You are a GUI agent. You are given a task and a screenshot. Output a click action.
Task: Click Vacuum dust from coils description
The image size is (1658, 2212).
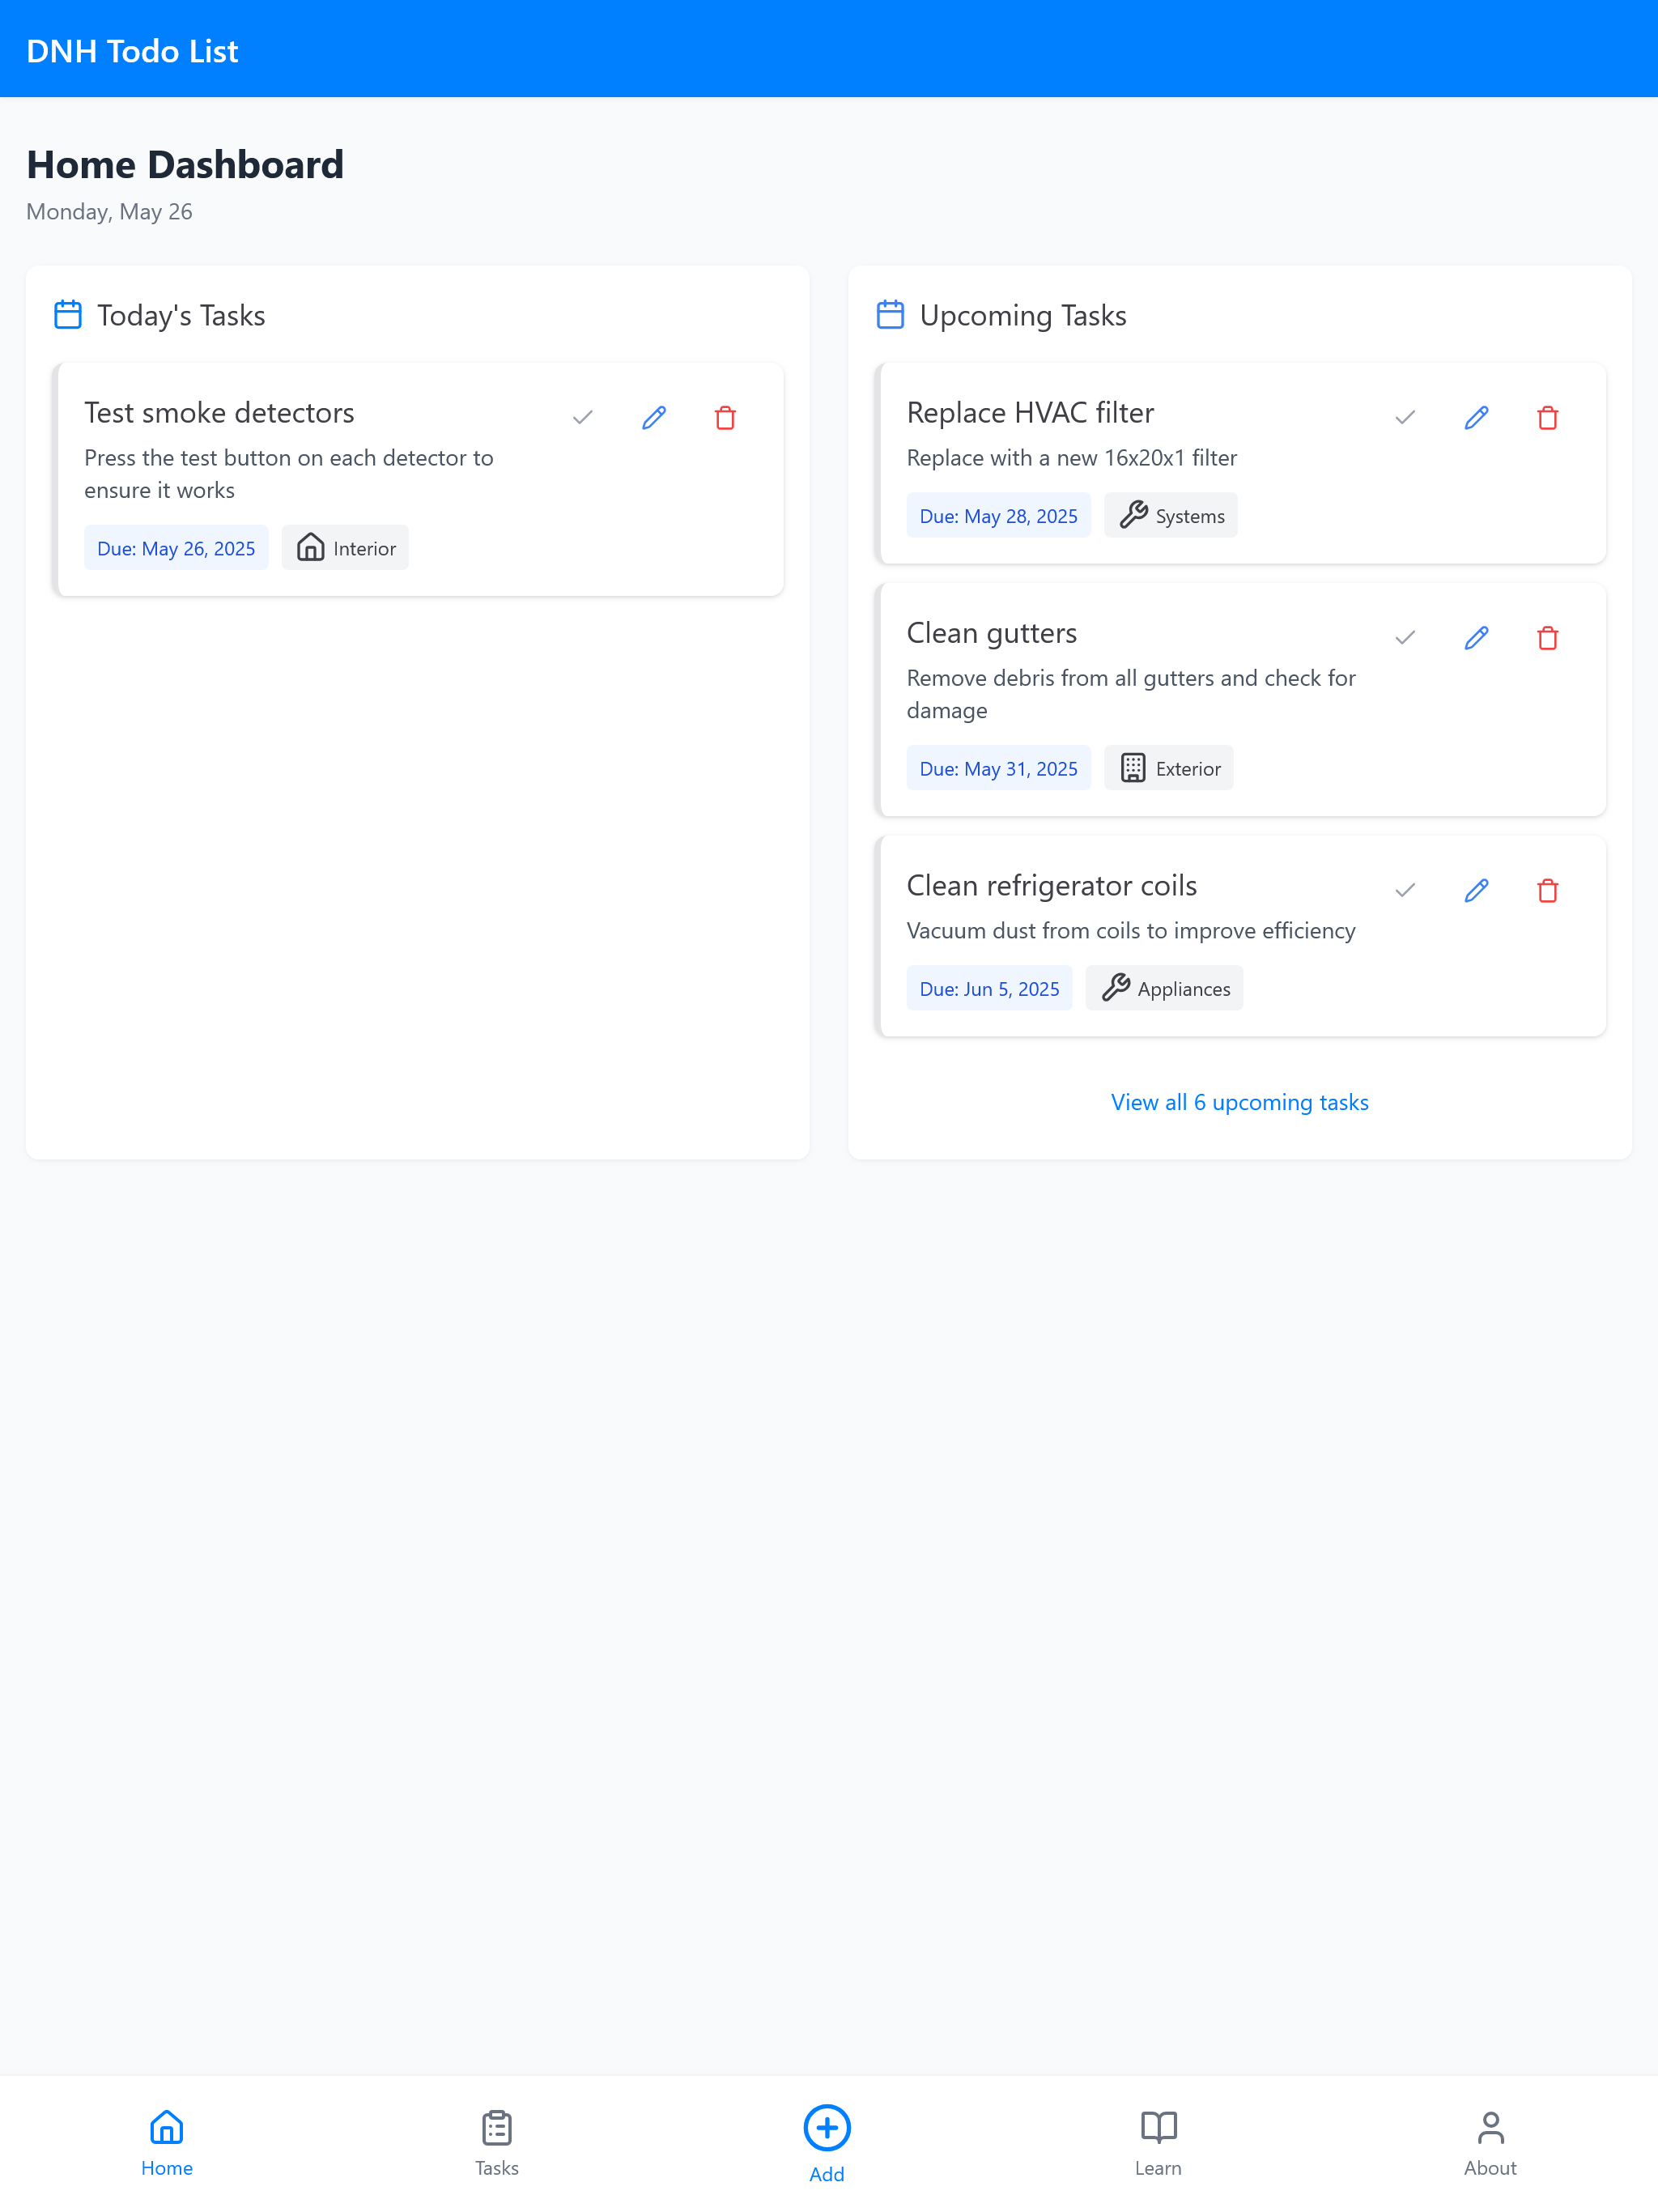coord(1131,931)
